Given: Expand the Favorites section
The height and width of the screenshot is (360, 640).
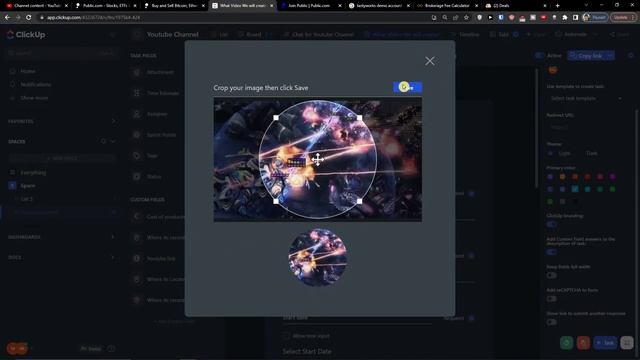Looking at the screenshot, I should [113, 121].
